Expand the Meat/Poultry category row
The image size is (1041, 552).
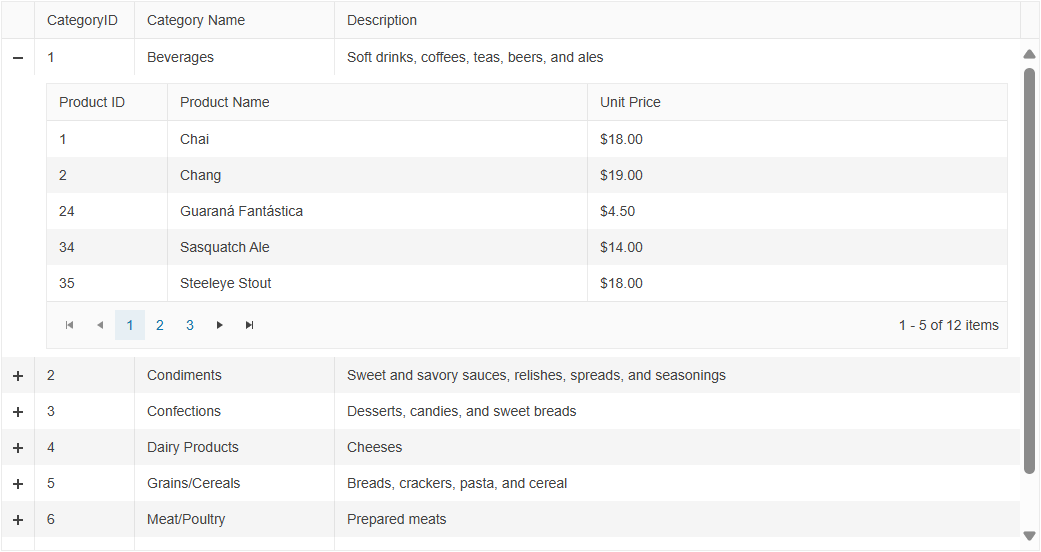coord(18,520)
